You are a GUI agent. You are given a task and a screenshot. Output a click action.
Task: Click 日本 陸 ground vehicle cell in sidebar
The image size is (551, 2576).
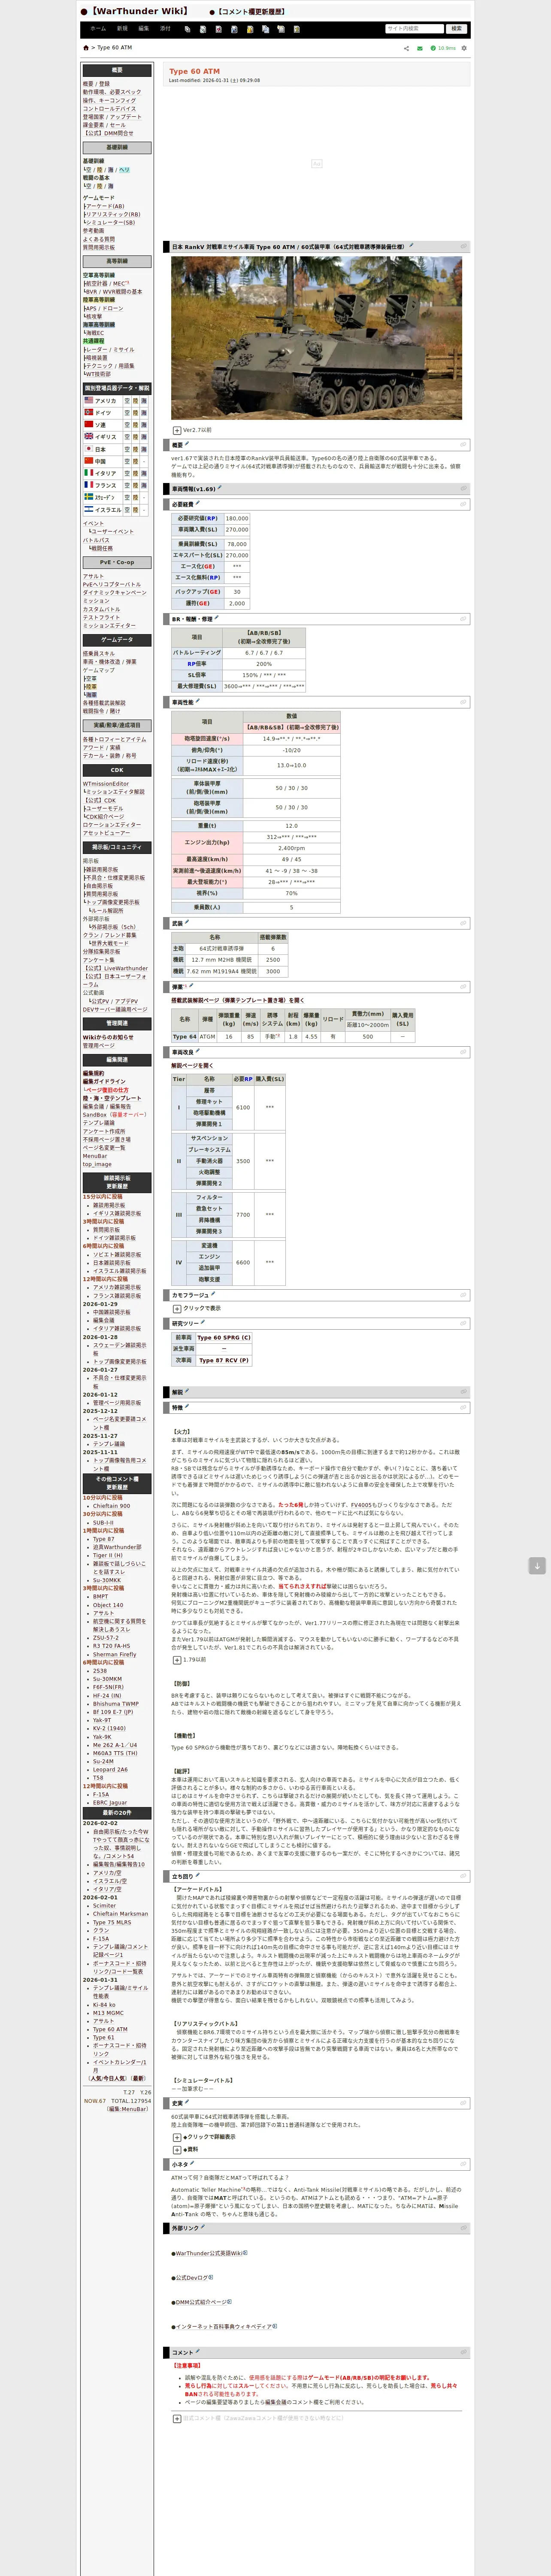click(x=136, y=449)
